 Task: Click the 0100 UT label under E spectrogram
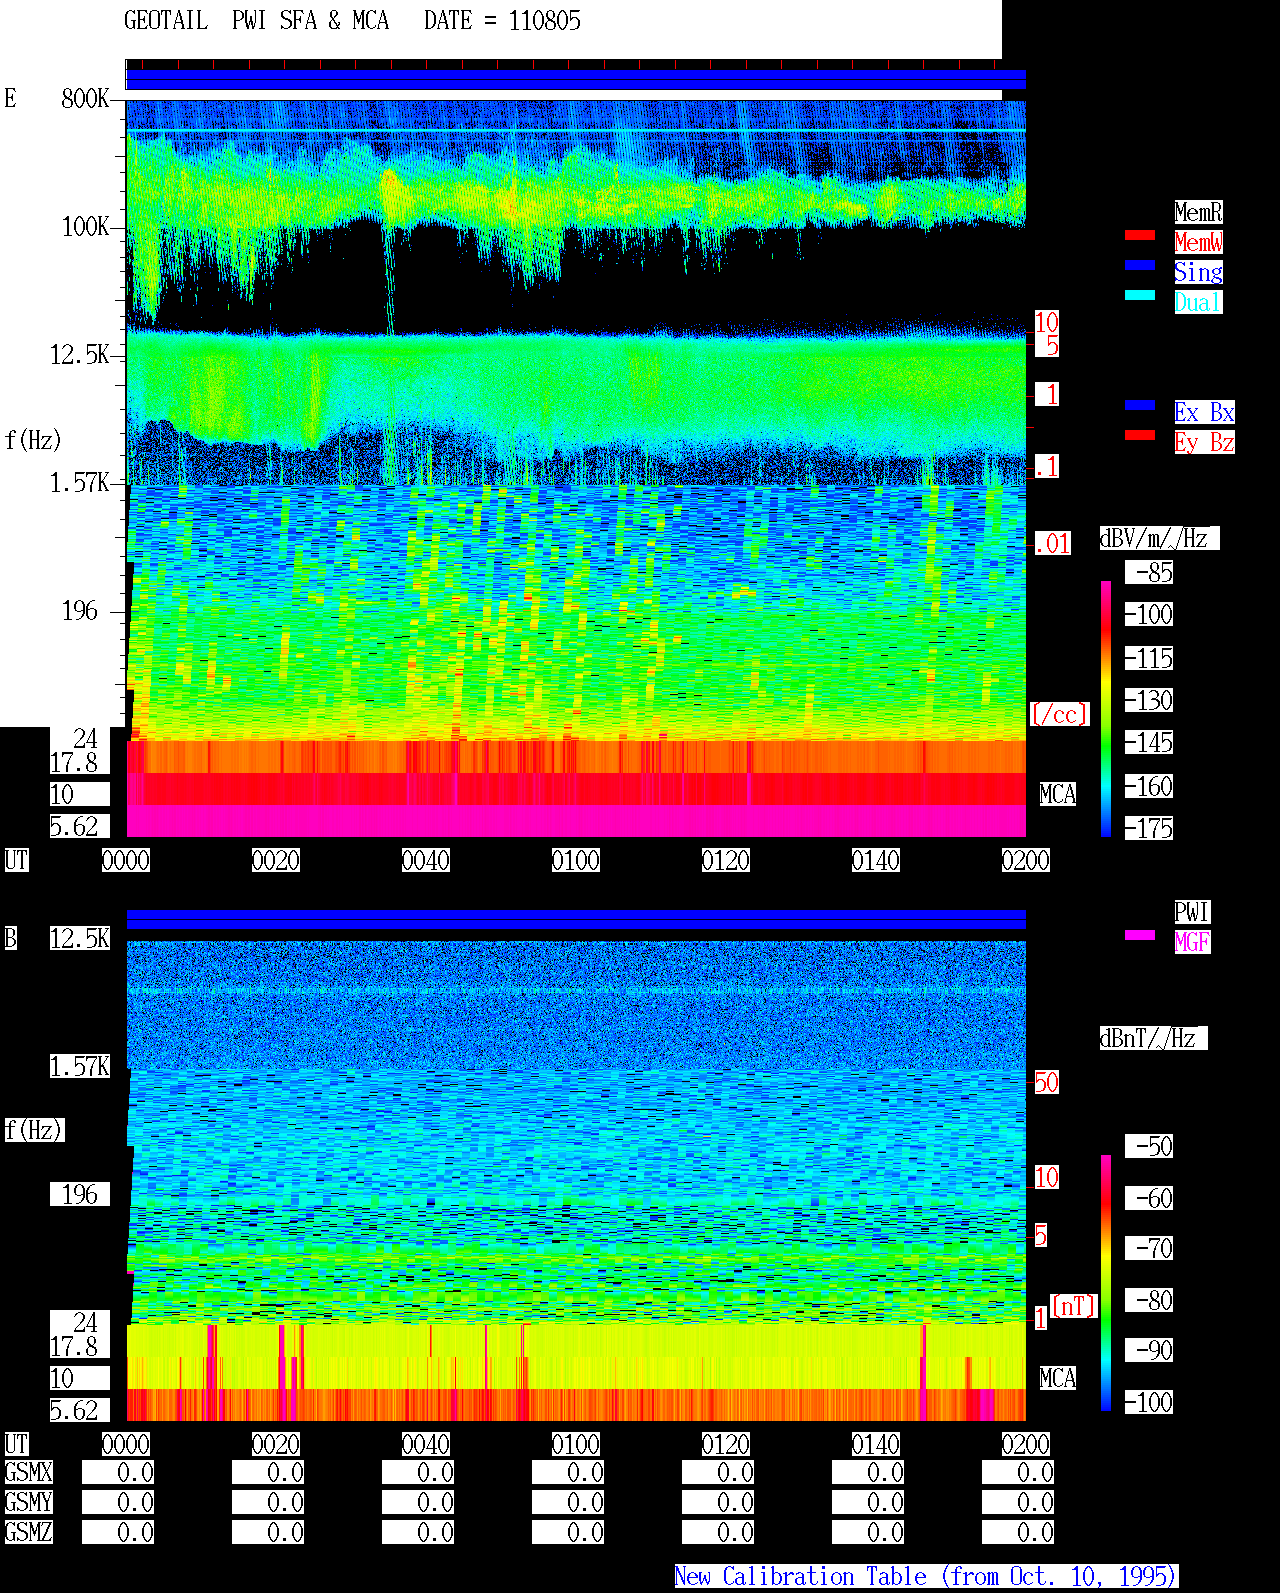(576, 860)
